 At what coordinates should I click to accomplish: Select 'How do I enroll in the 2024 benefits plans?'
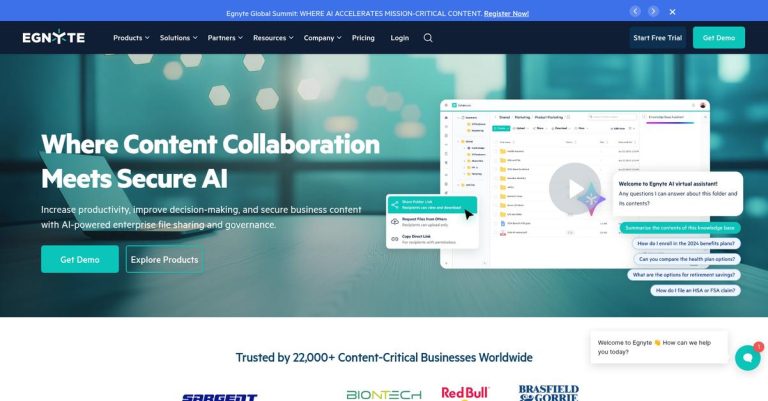pyautogui.click(x=686, y=243)
